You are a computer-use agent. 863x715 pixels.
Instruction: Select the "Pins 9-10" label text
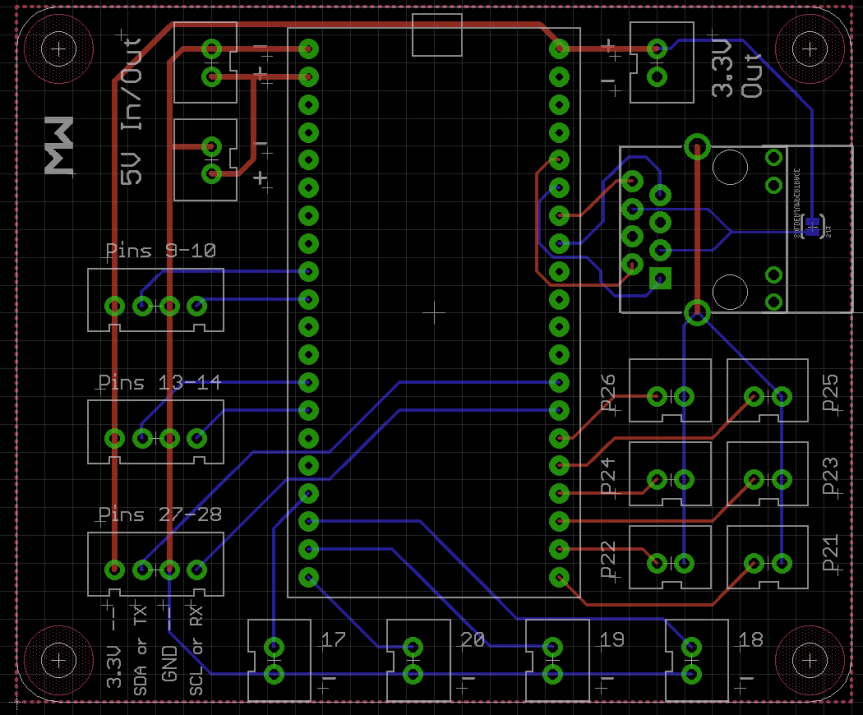click(160, 251)
